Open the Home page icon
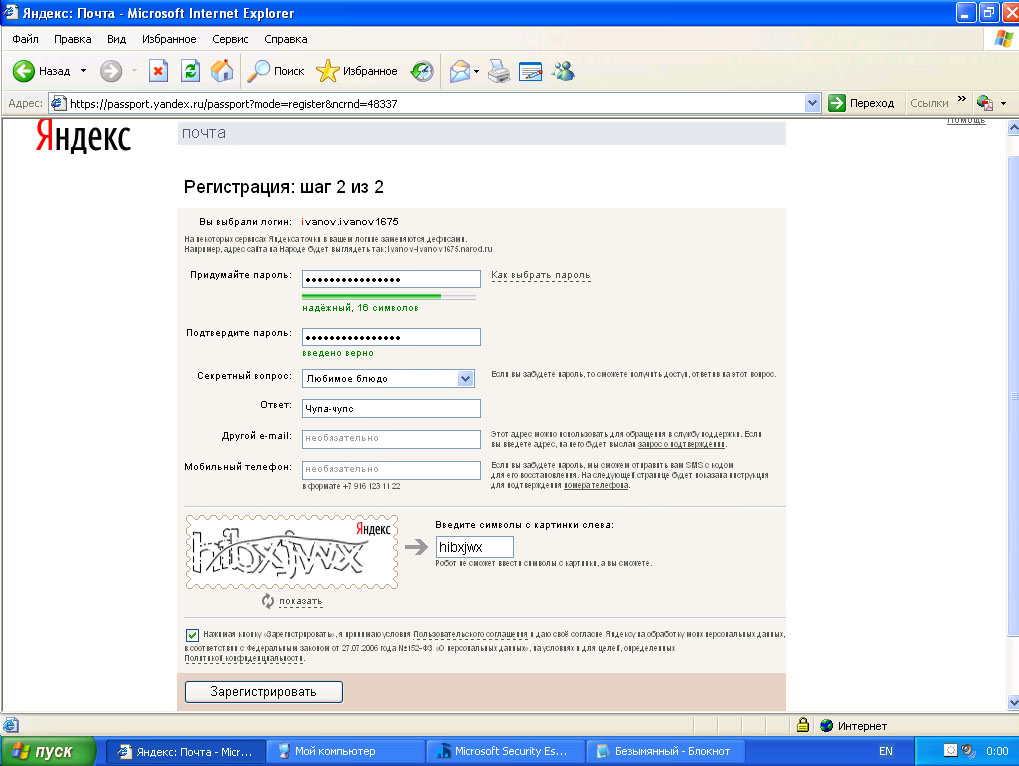 click(222, 71)
